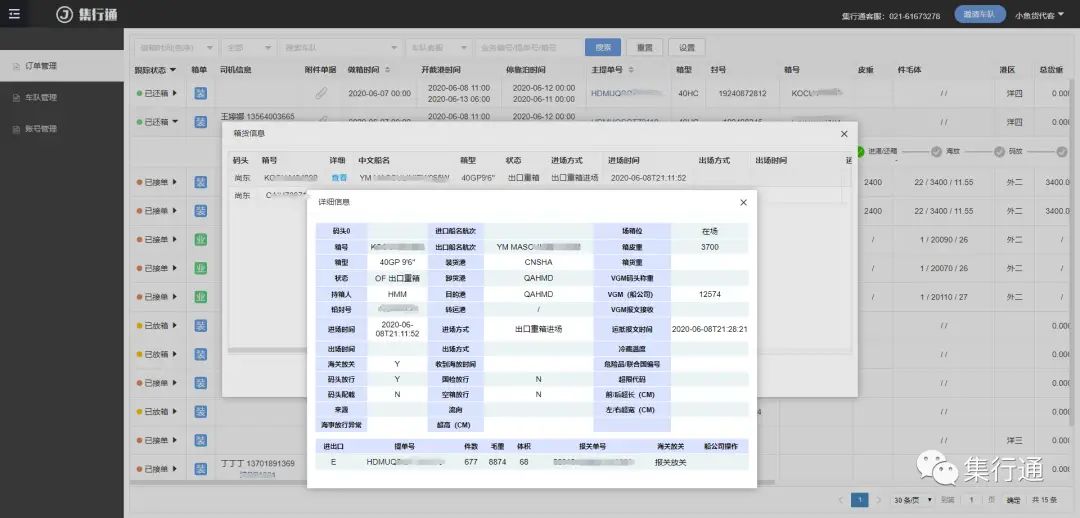The height and width of the screenshot is (518, 1080).
Task: Click the 40GP 9'6" value in detail table
Action: click(397, 262)
